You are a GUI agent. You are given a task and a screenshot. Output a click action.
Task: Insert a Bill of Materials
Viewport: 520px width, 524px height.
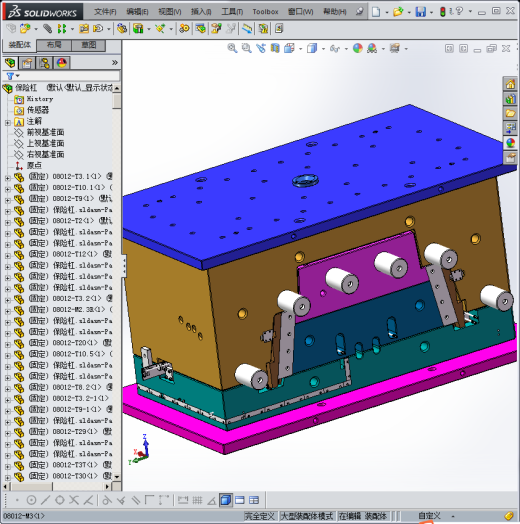[x=201, y=29]
